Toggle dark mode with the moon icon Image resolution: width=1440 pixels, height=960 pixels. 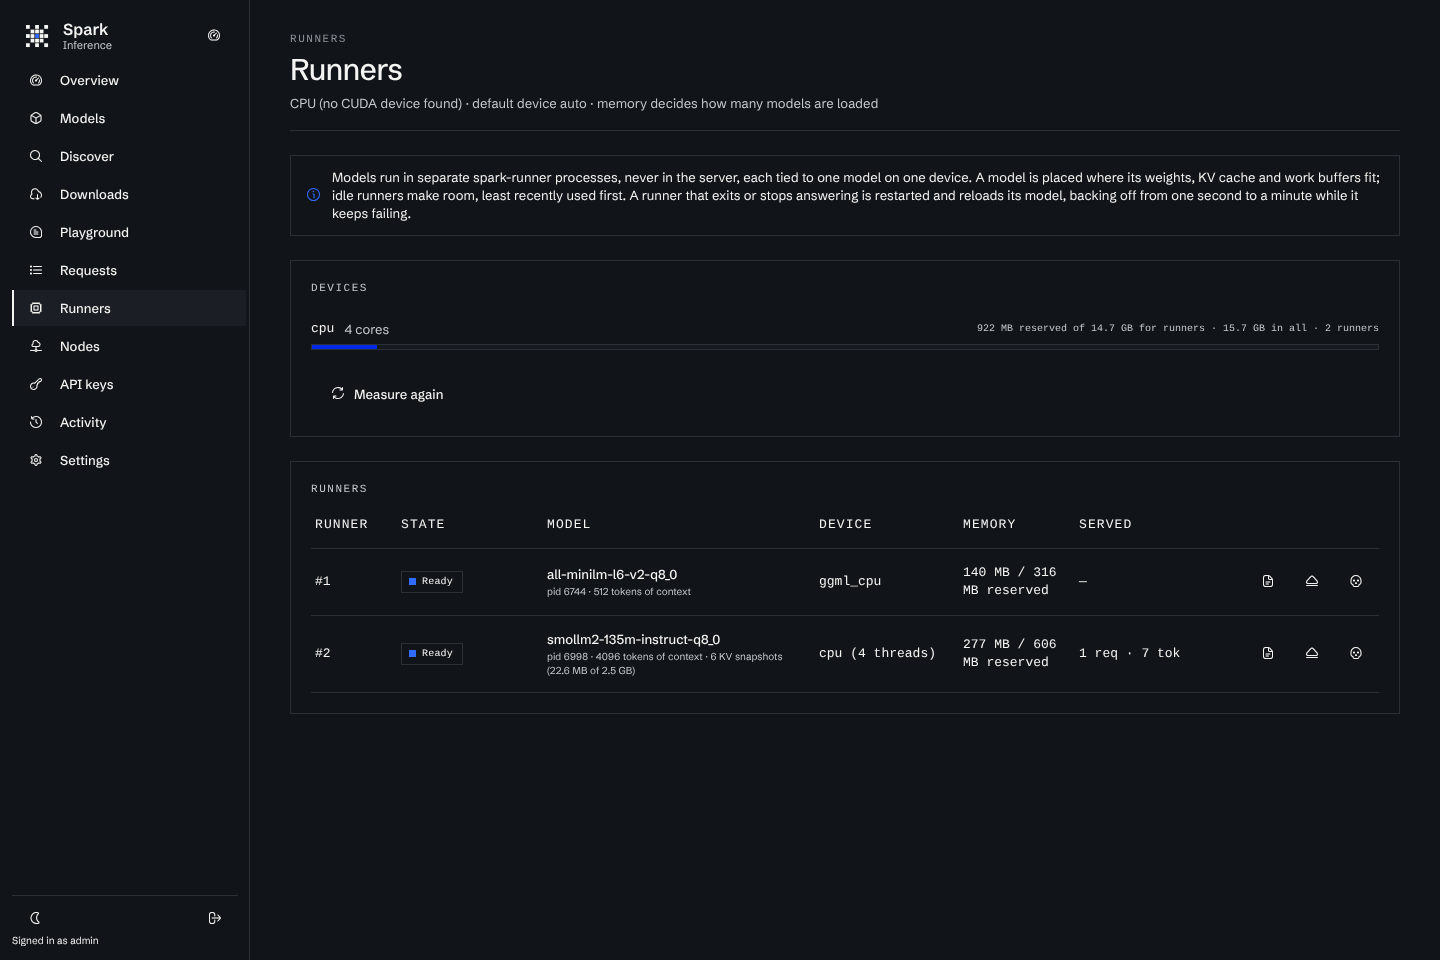35,918
